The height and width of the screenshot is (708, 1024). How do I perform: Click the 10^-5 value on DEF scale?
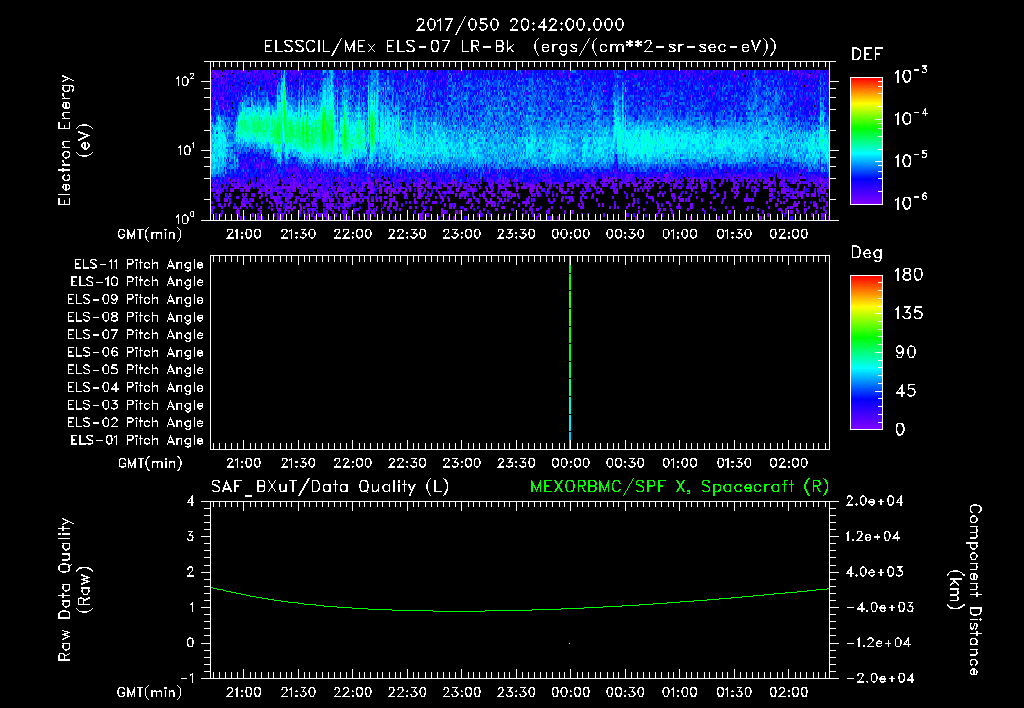coord(910,160)
